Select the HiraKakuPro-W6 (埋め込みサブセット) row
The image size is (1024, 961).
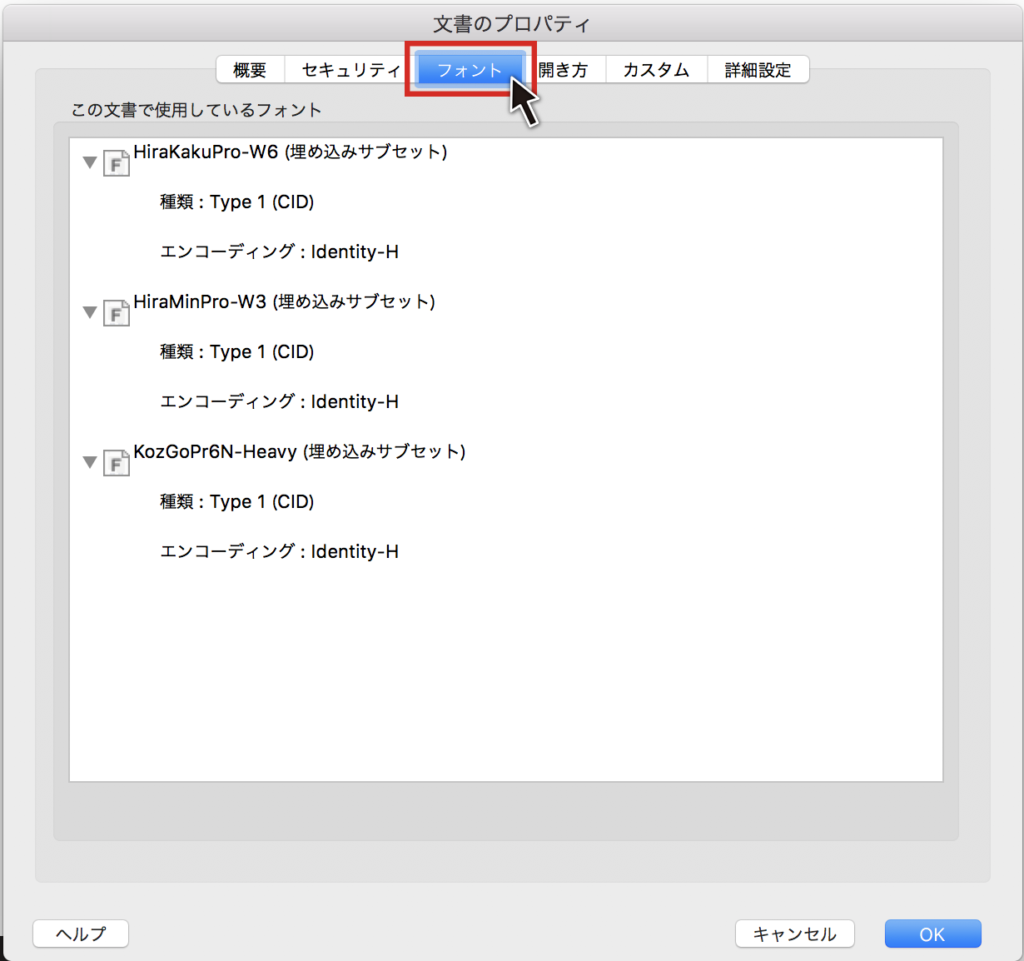[x=290, y=152]
